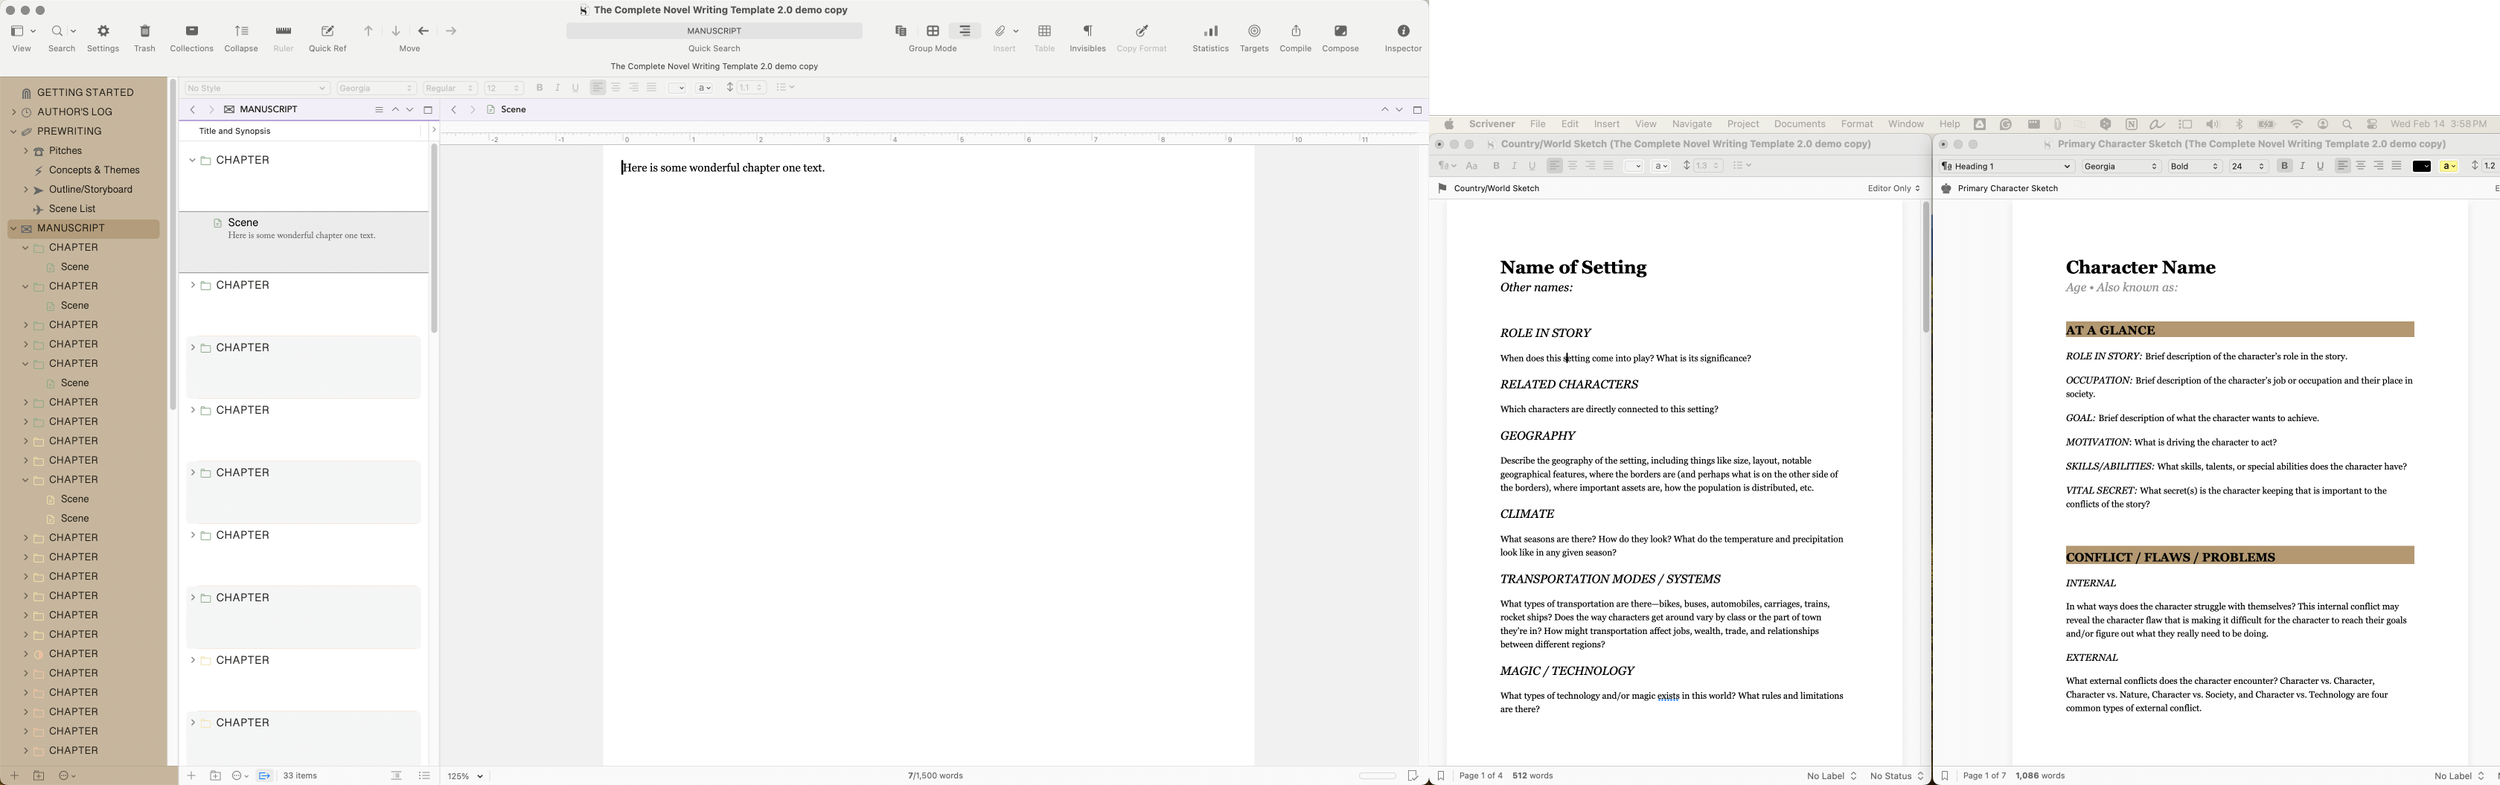
Task: Switch group mode to outliner view
Action: point(965,31)
